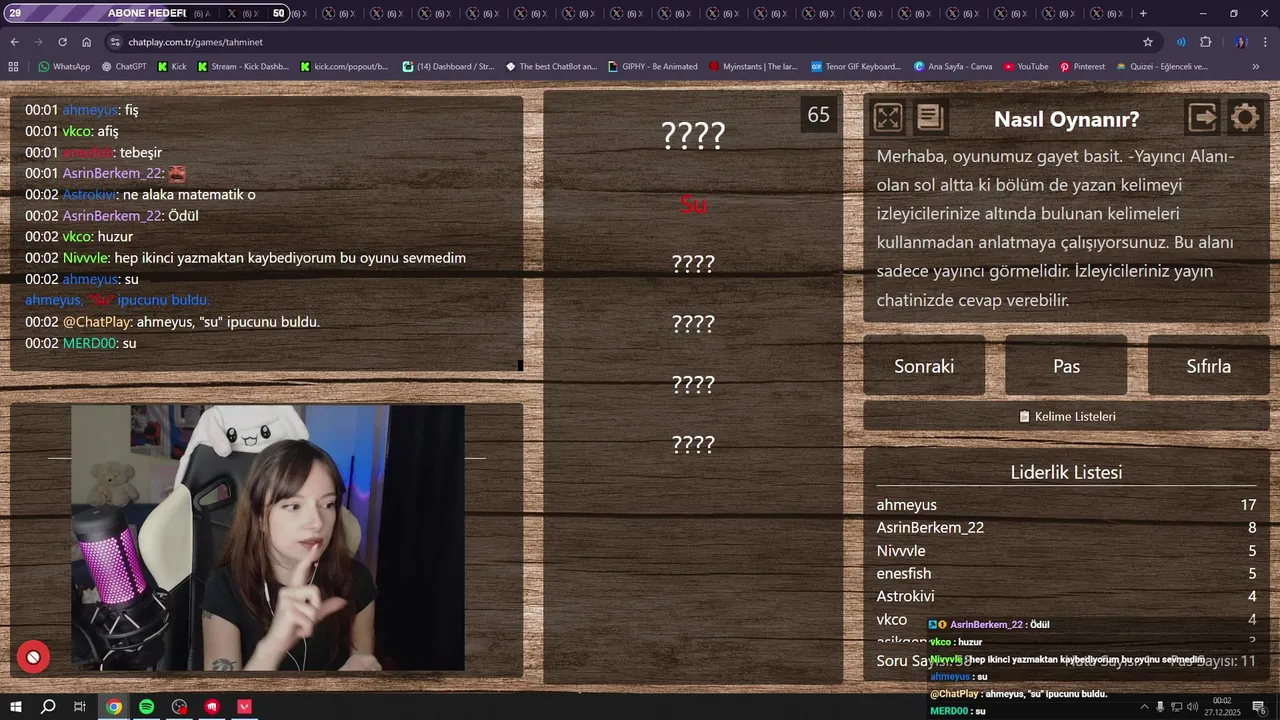Open the WhatsApp bookmark

(64, 67)
